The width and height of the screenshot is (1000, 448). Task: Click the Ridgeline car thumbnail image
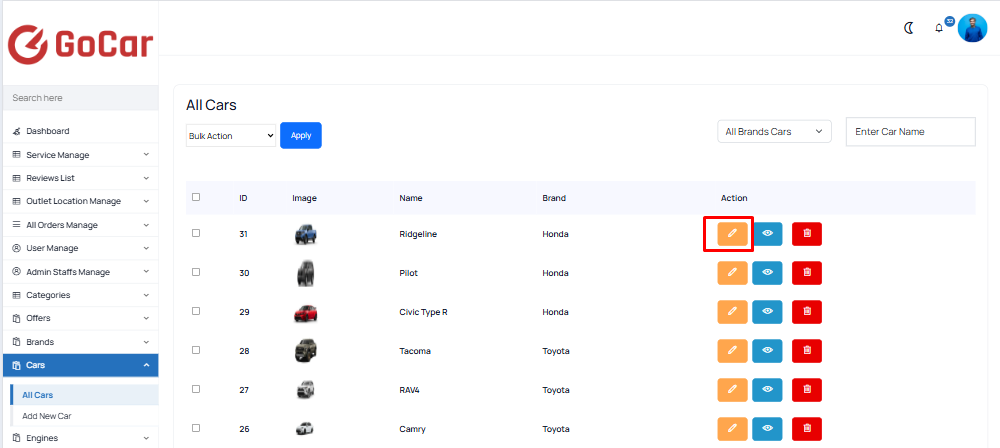point(305,234)
